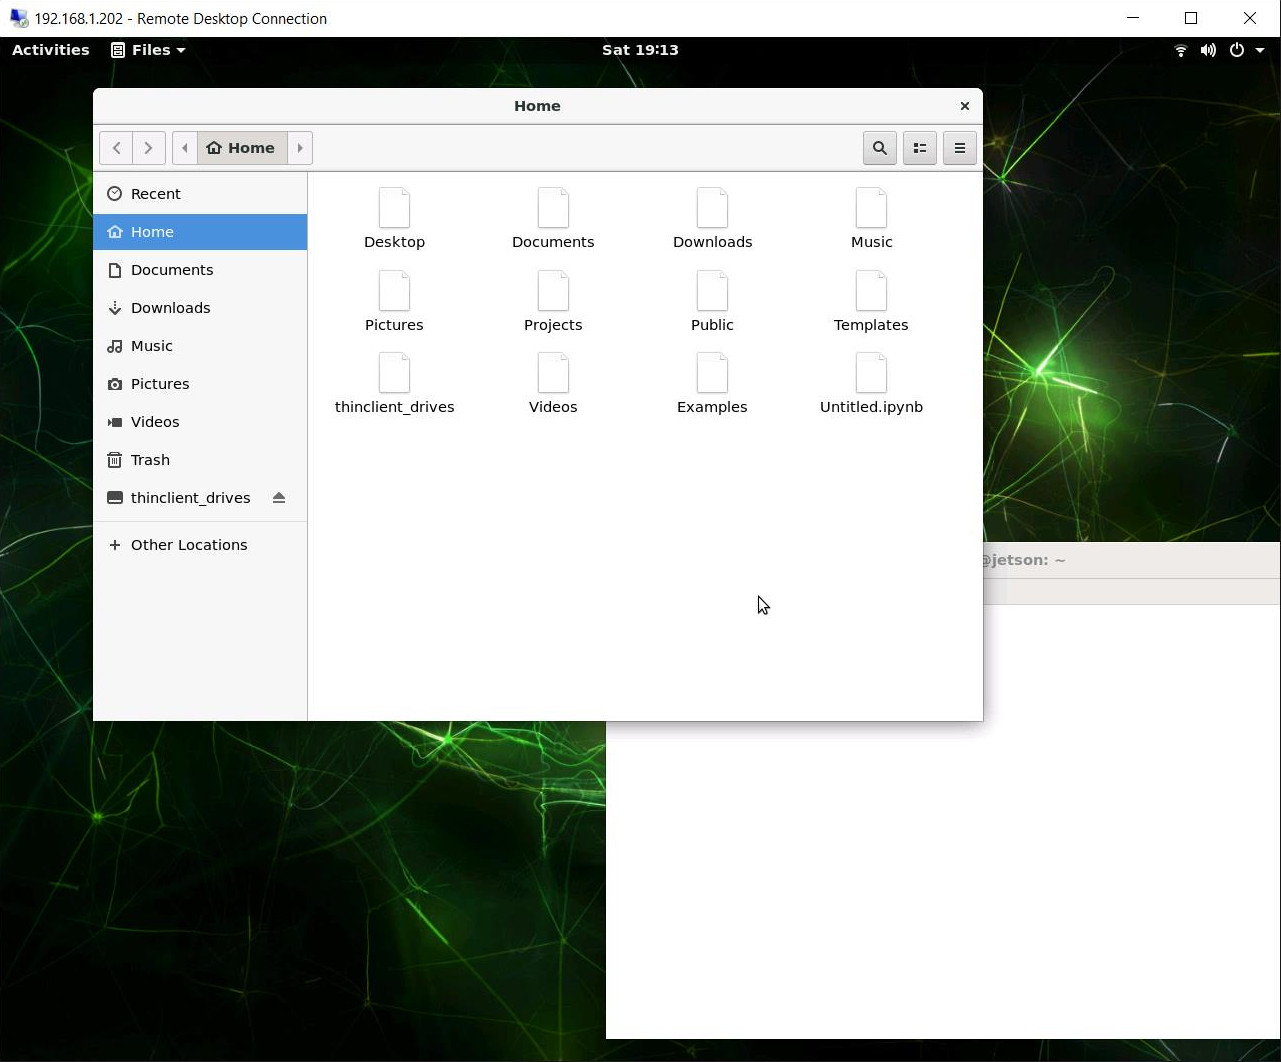The width and height of the screenshot is (1281, 1062).
Task: Navigate back using the back arrow
Action: (x=116, y=147)
